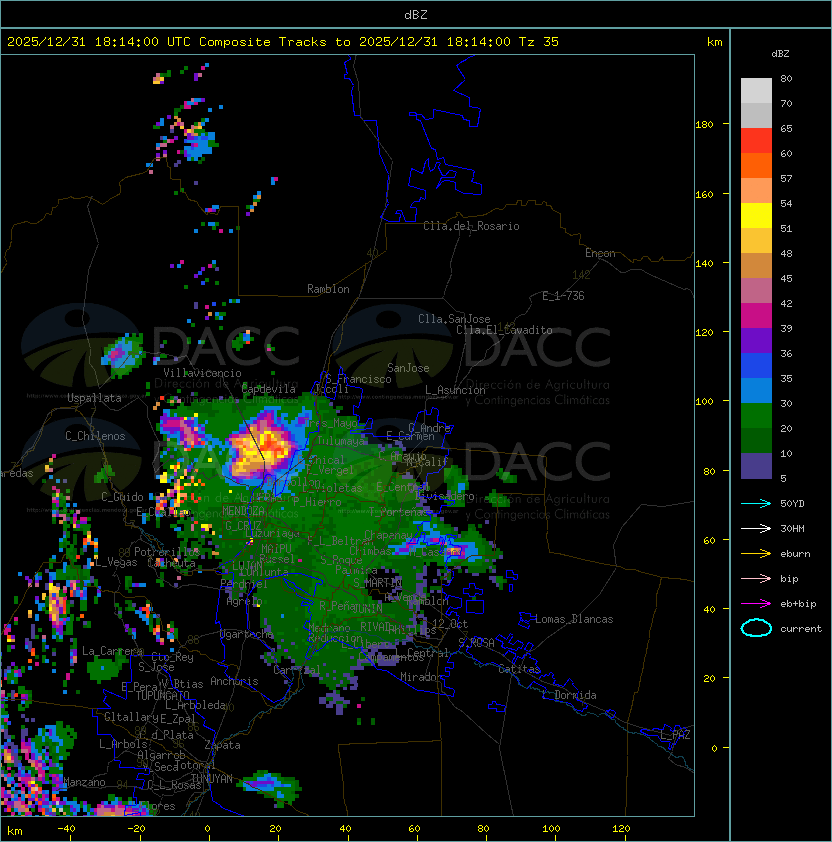Screen dimensions: 832x842
Task: Click the 57 value on the dBZ scale
Action: pos(786,178)
